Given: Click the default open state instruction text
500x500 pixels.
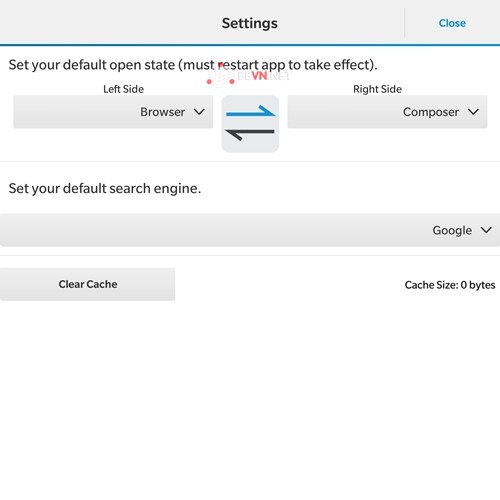Looking at the screenshot, I should (193, 65).
